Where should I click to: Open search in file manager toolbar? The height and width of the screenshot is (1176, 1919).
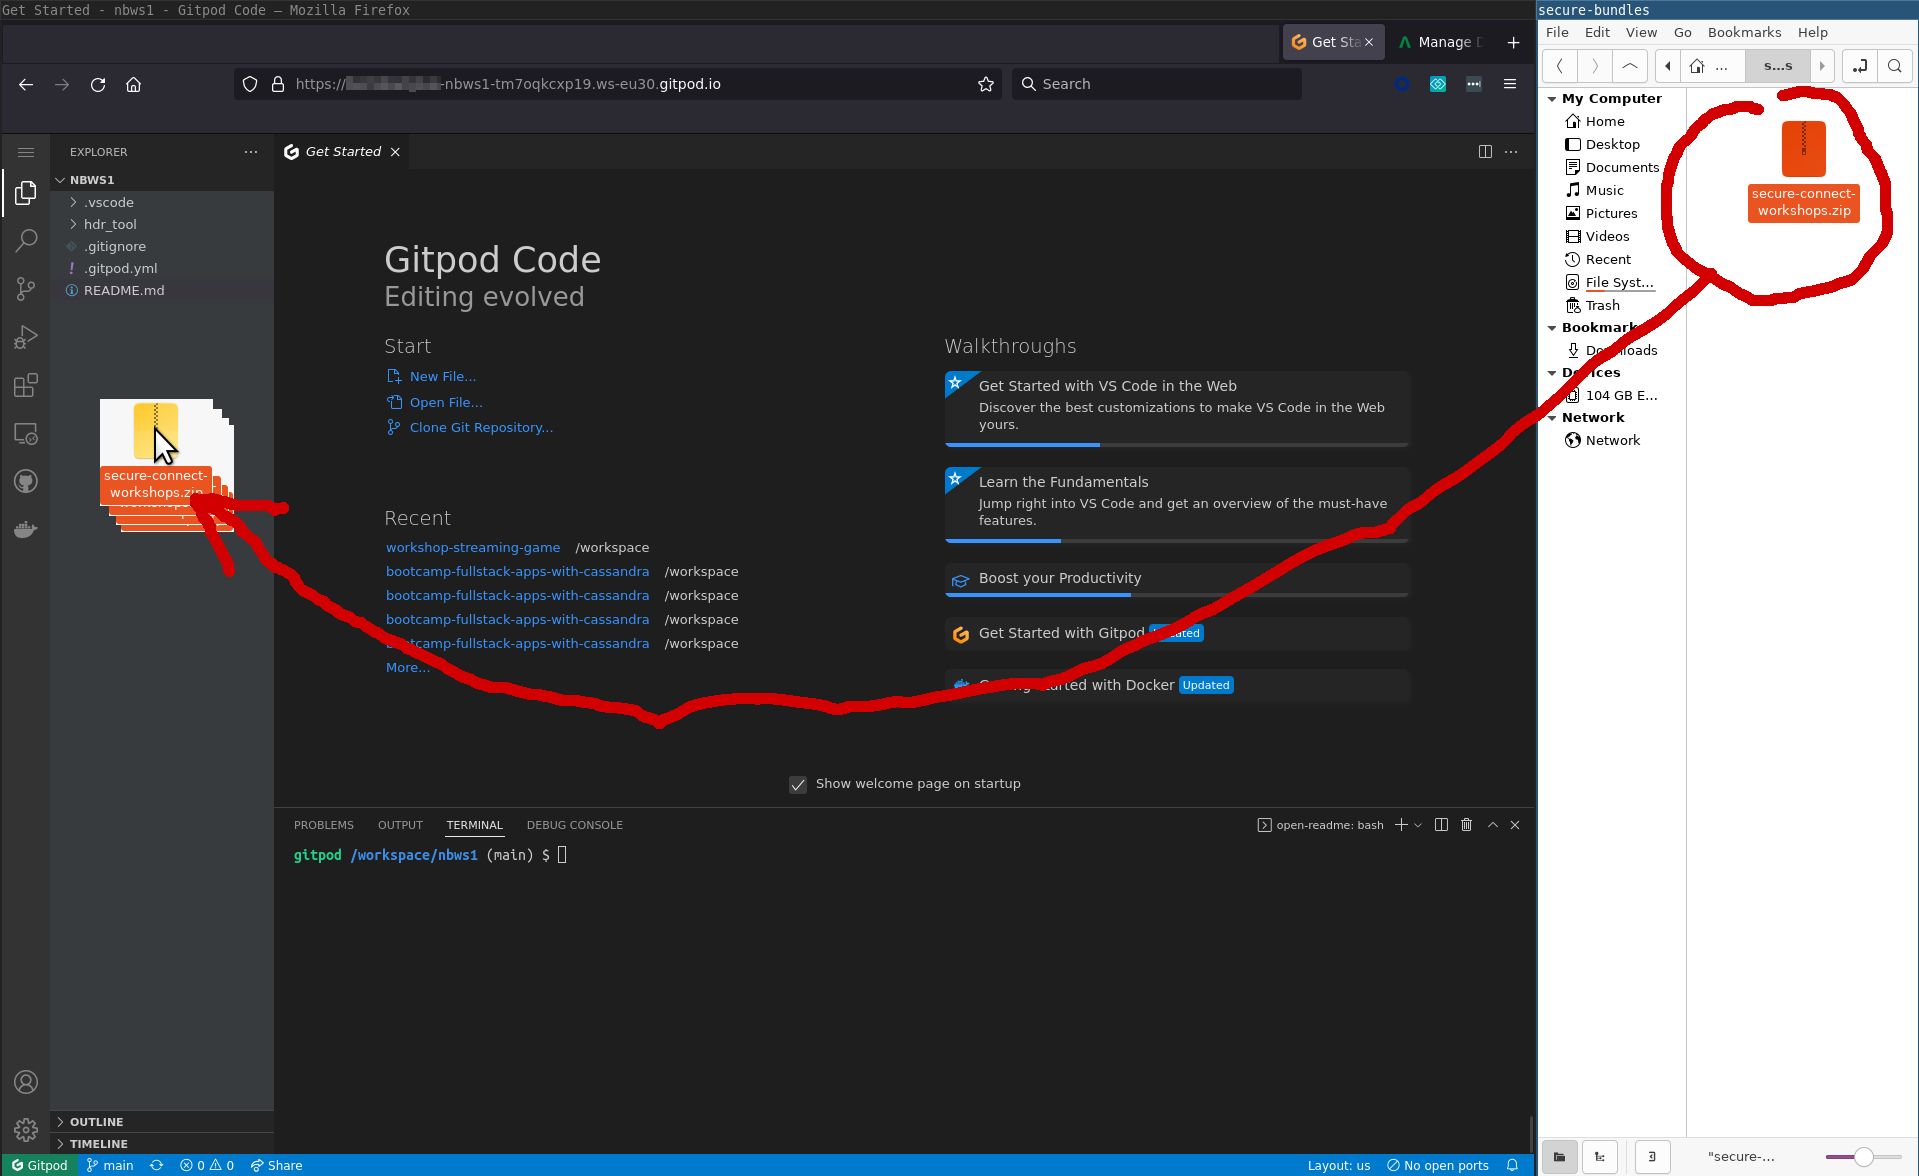pos(1894,66)
